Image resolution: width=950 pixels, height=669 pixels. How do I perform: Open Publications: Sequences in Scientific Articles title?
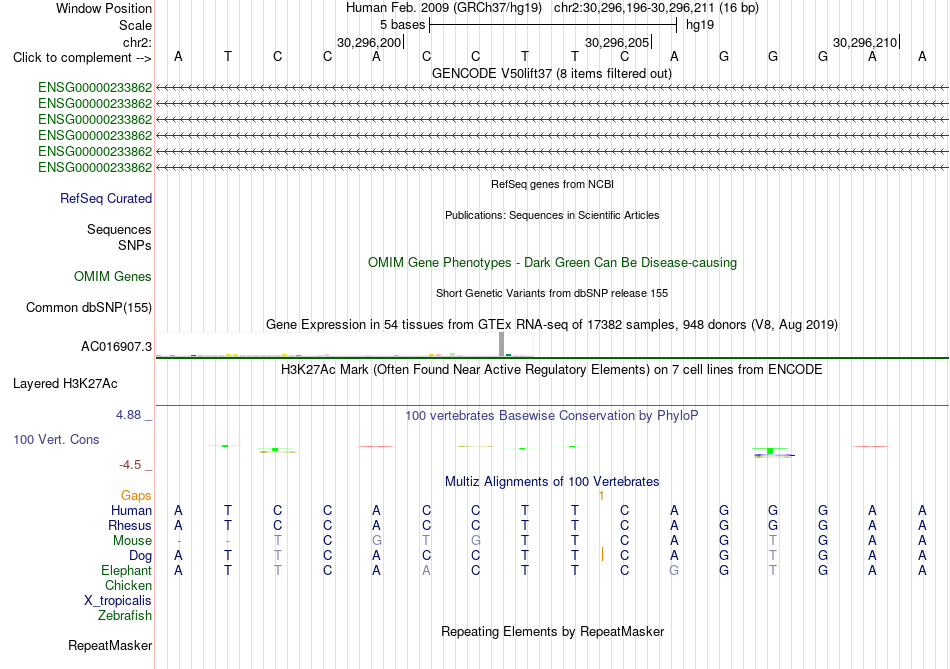552,215
